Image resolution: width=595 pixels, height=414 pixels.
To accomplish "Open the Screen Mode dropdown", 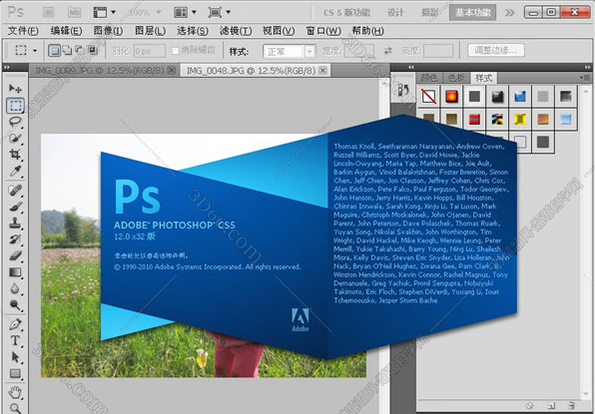I will (x=219, y=13).
